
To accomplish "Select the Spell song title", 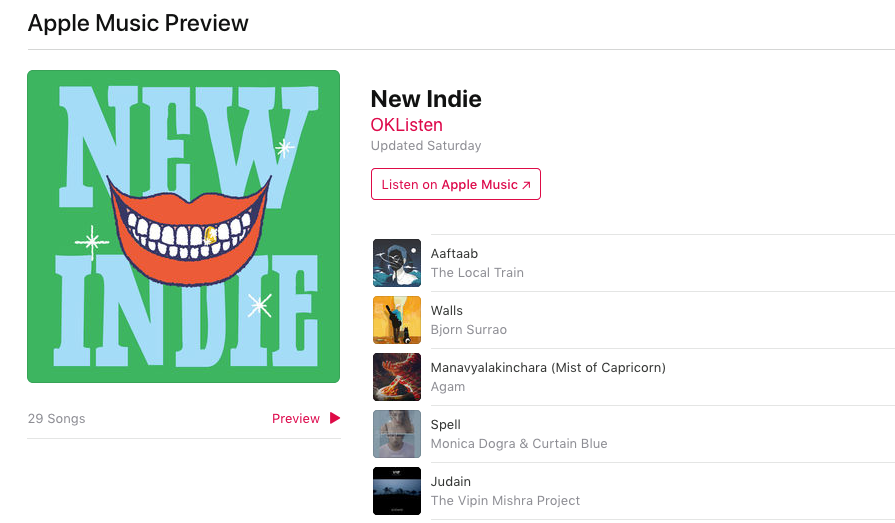I will [x=445, y=425].
